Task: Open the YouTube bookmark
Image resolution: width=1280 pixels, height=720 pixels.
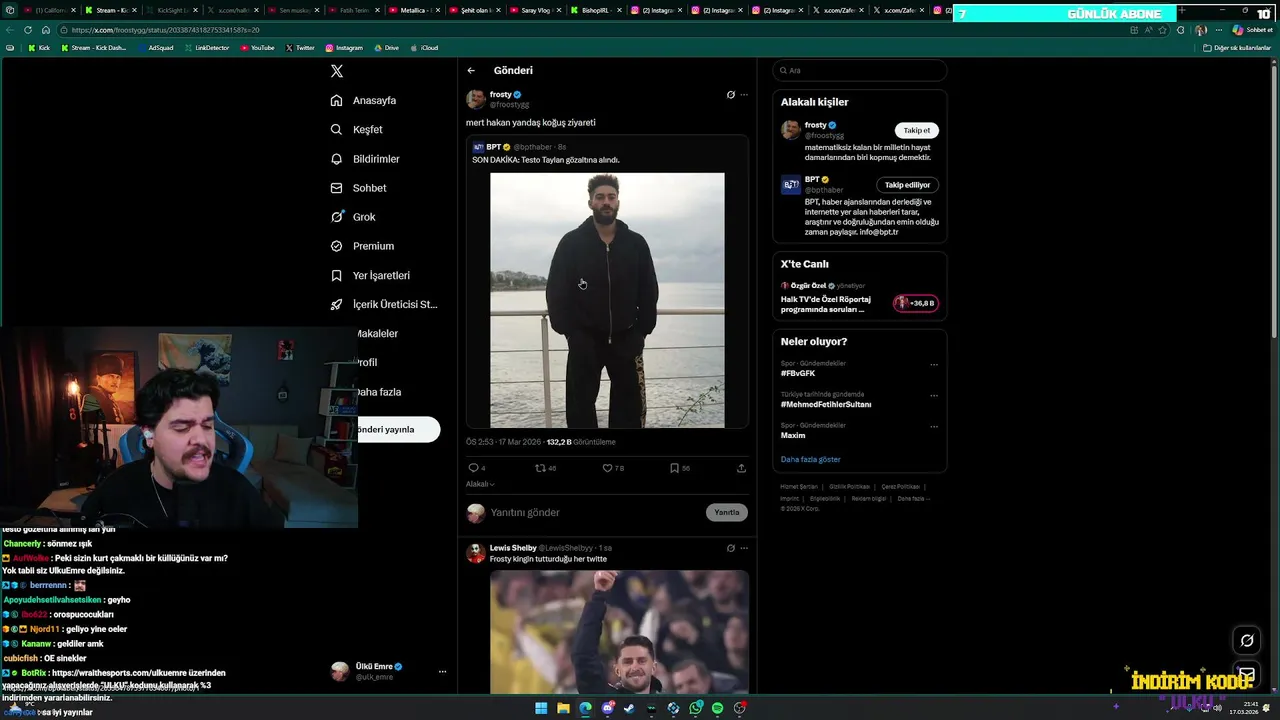Action: (258, 48)
